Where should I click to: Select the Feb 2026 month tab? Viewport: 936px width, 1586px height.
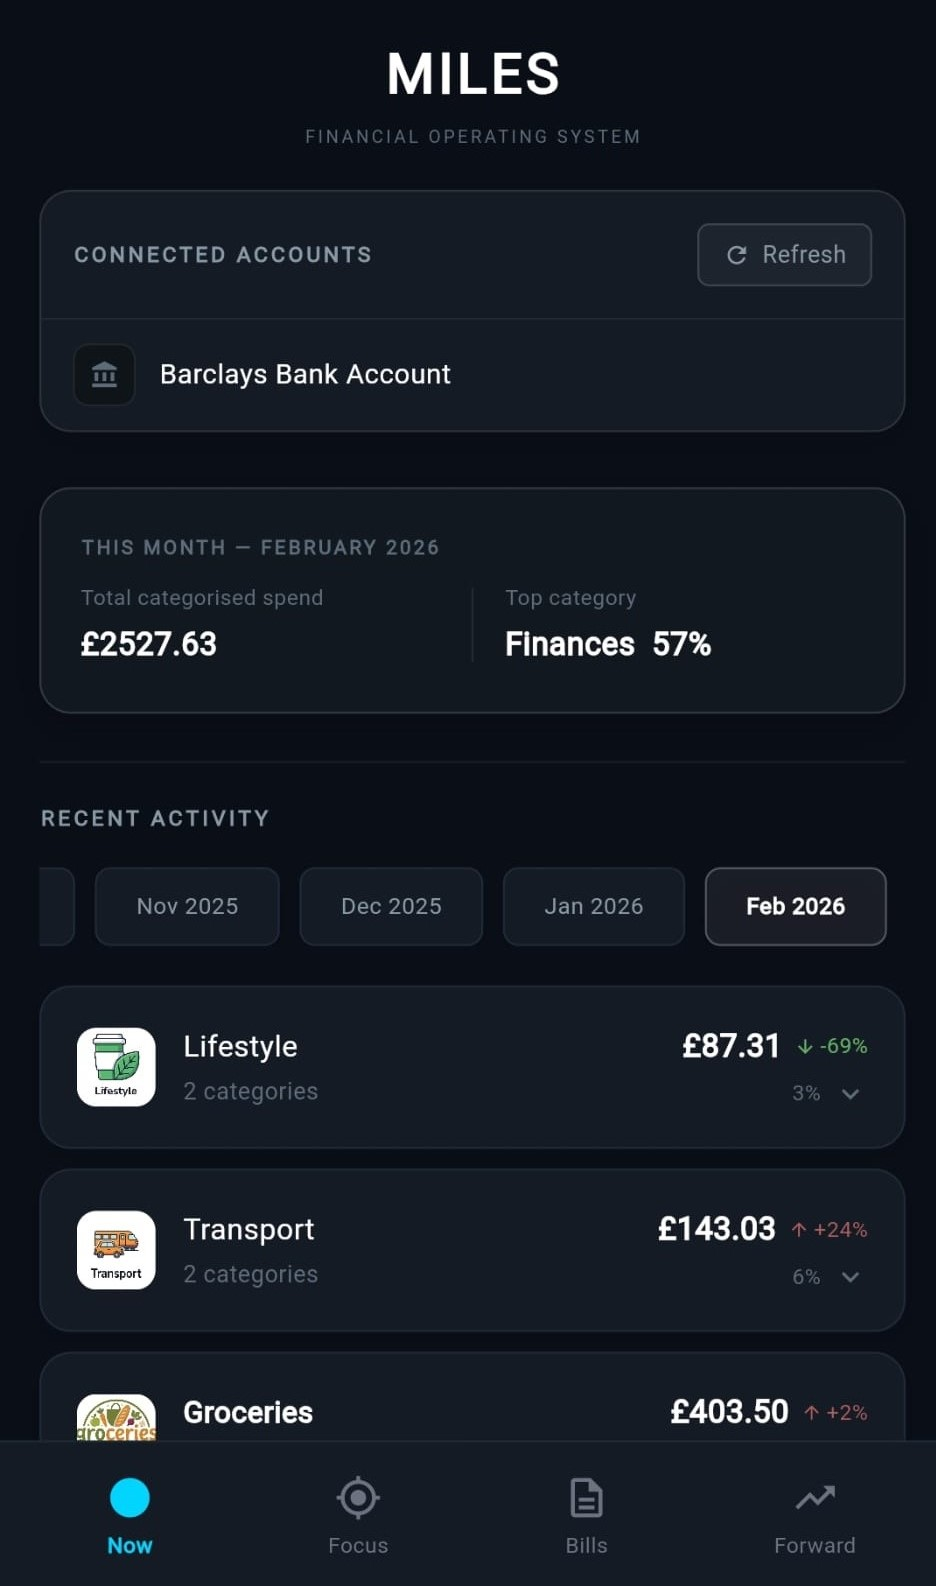(795, 906)
